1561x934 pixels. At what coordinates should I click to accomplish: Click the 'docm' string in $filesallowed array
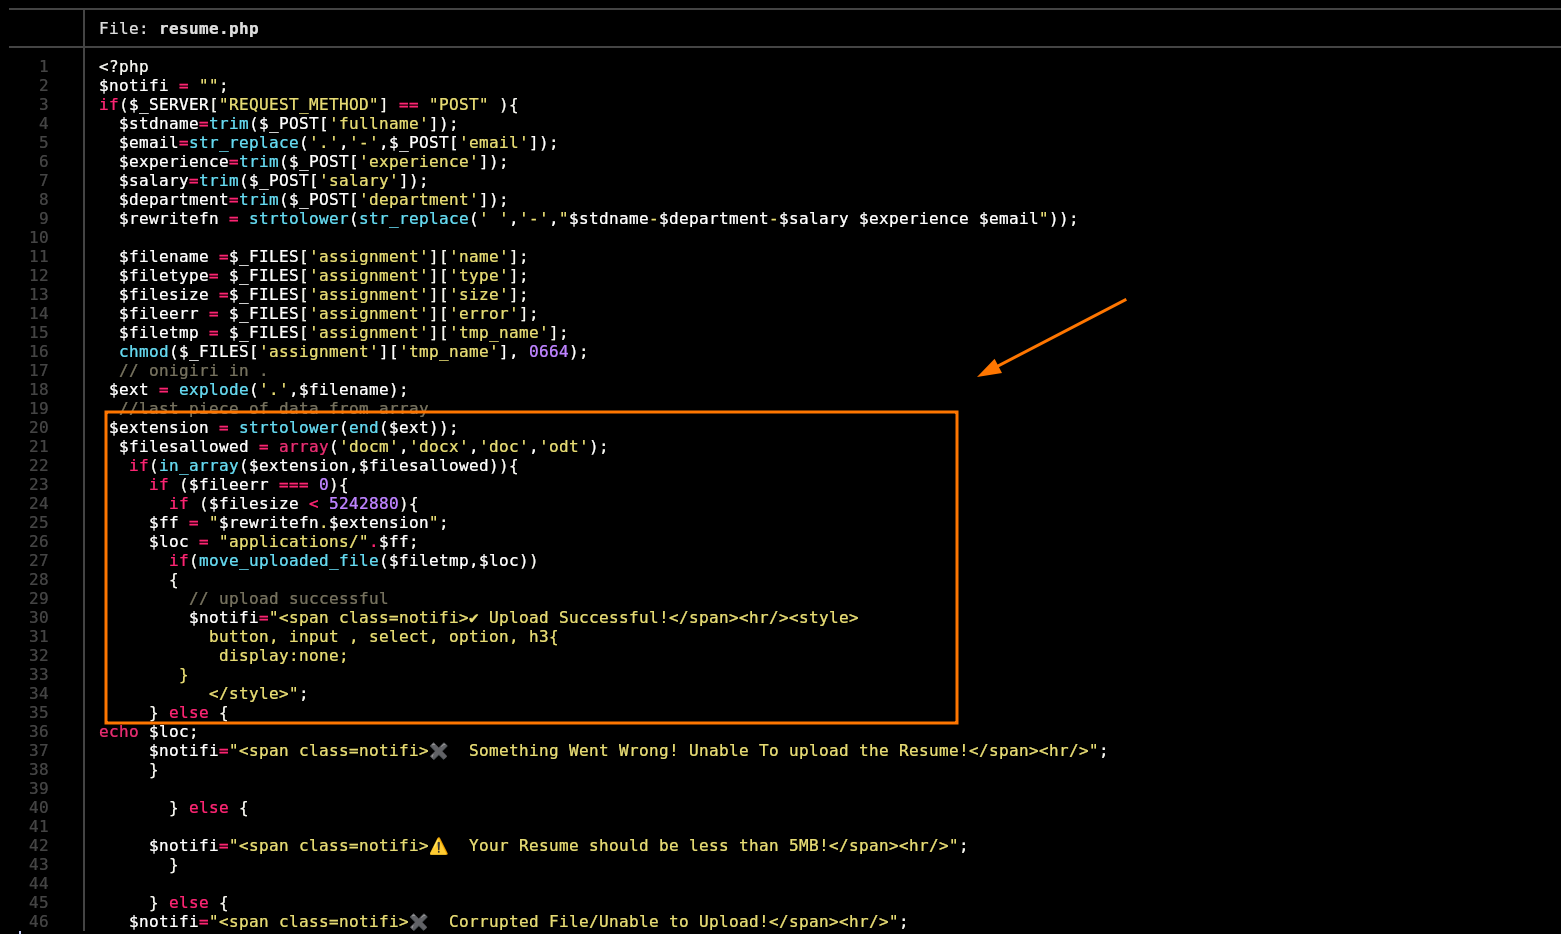point(369,447)
